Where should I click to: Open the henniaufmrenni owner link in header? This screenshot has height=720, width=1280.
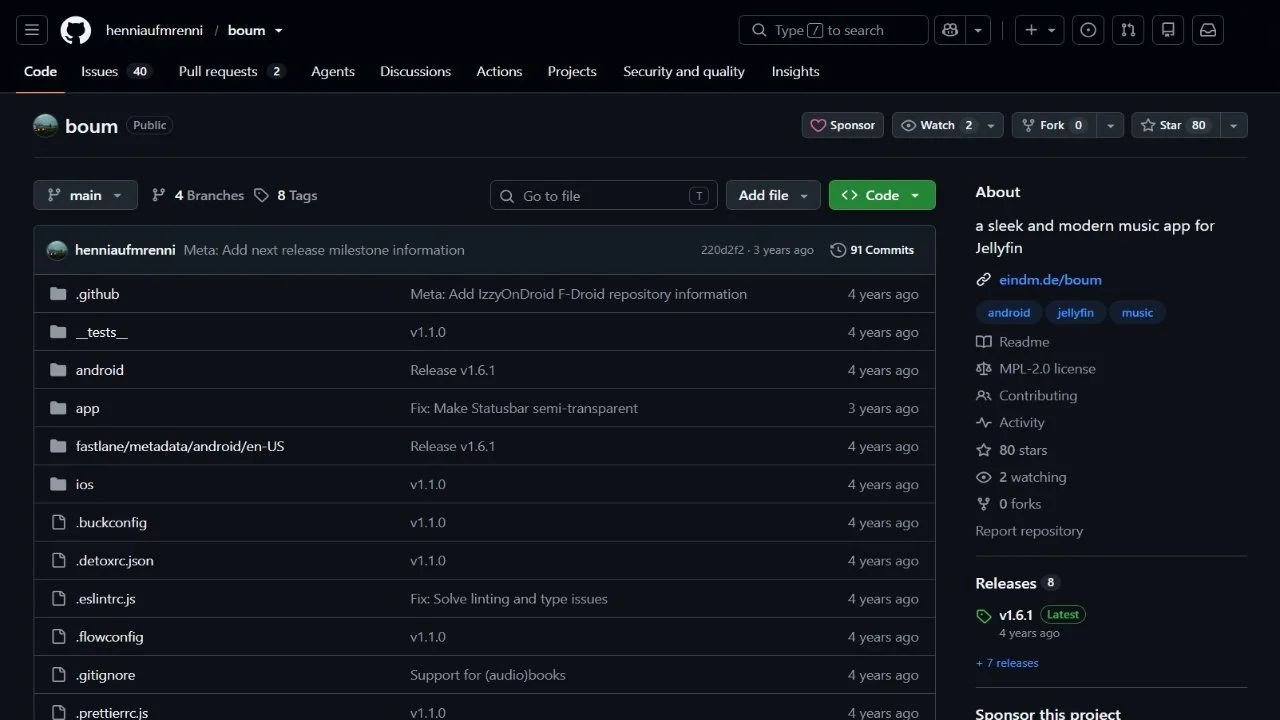154,30
